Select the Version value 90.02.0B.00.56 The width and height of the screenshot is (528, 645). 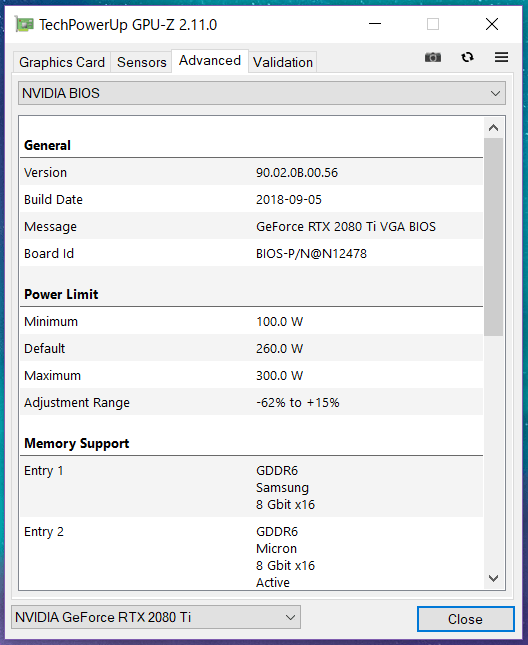click(296, 172)
